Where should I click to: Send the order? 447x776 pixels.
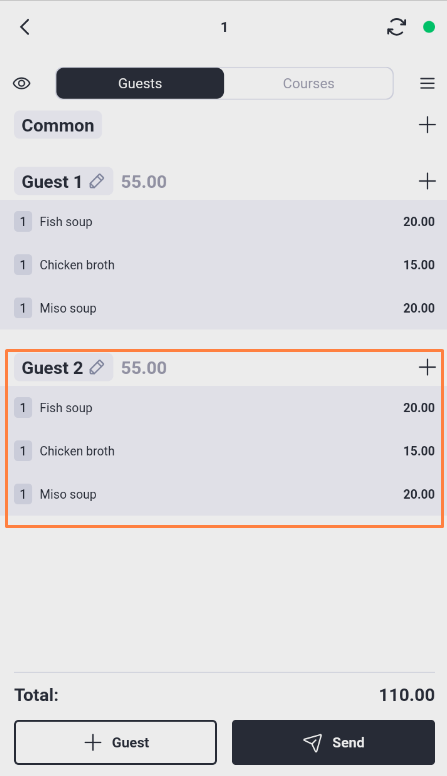(333, 742)
